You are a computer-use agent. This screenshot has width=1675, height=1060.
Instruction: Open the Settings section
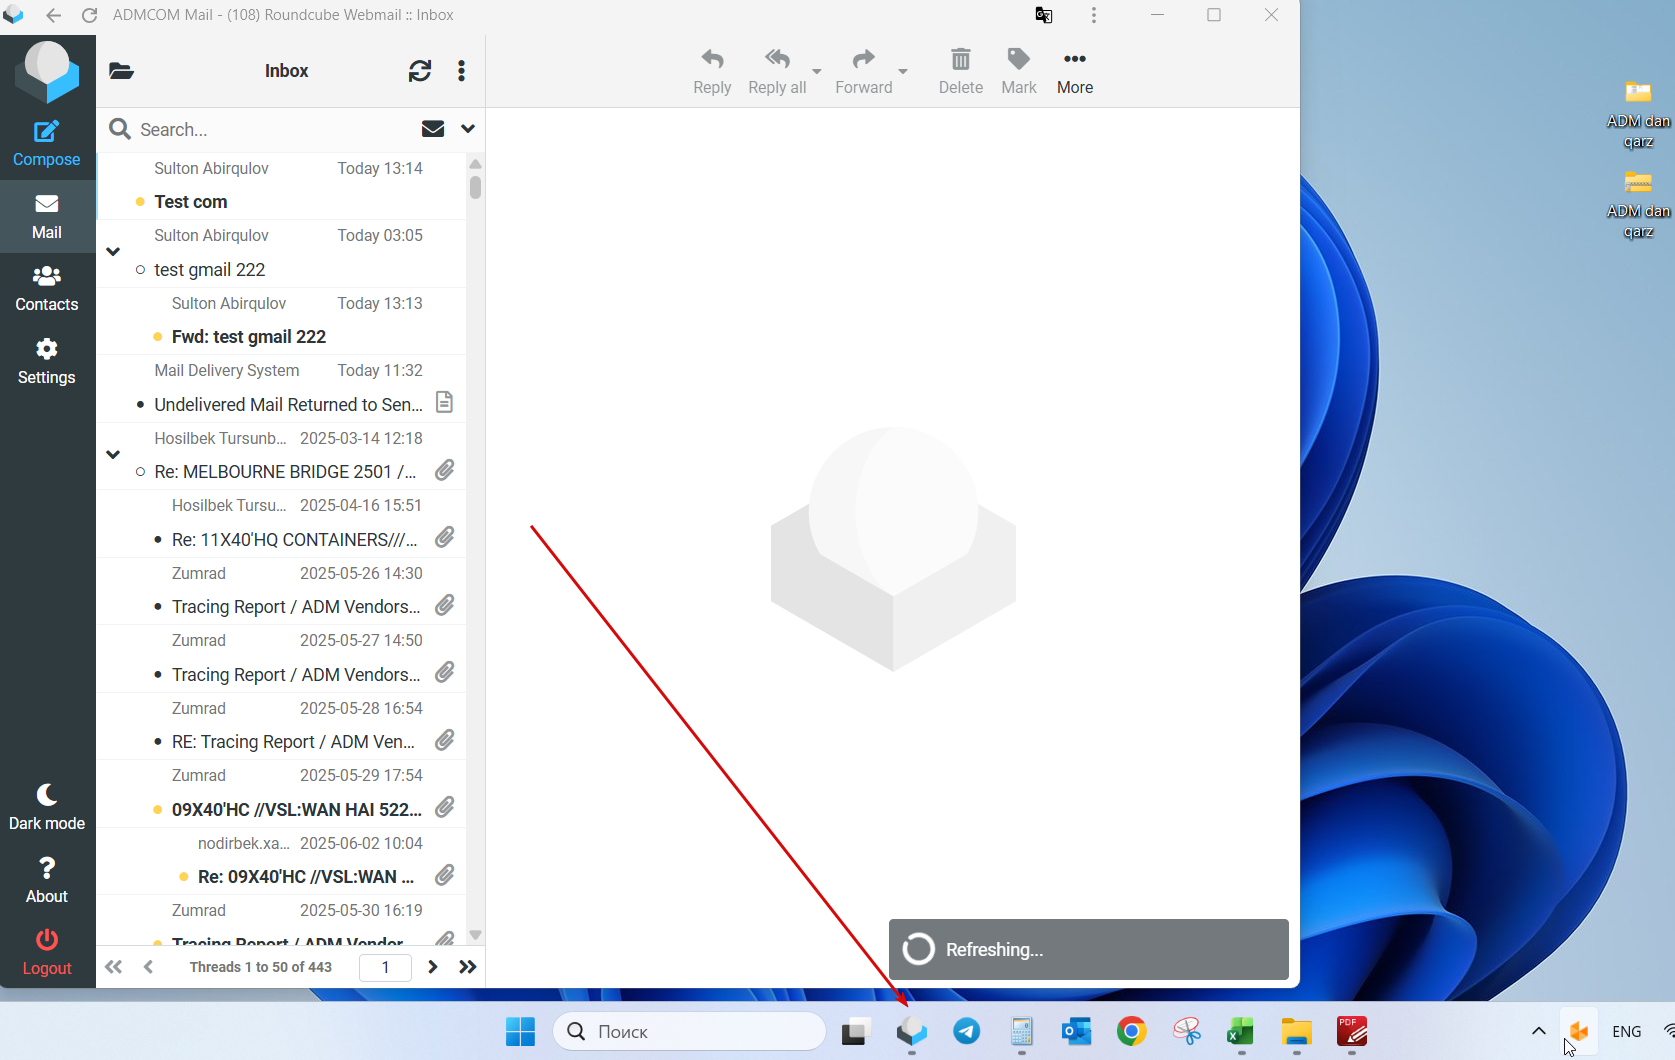[47, 361]
